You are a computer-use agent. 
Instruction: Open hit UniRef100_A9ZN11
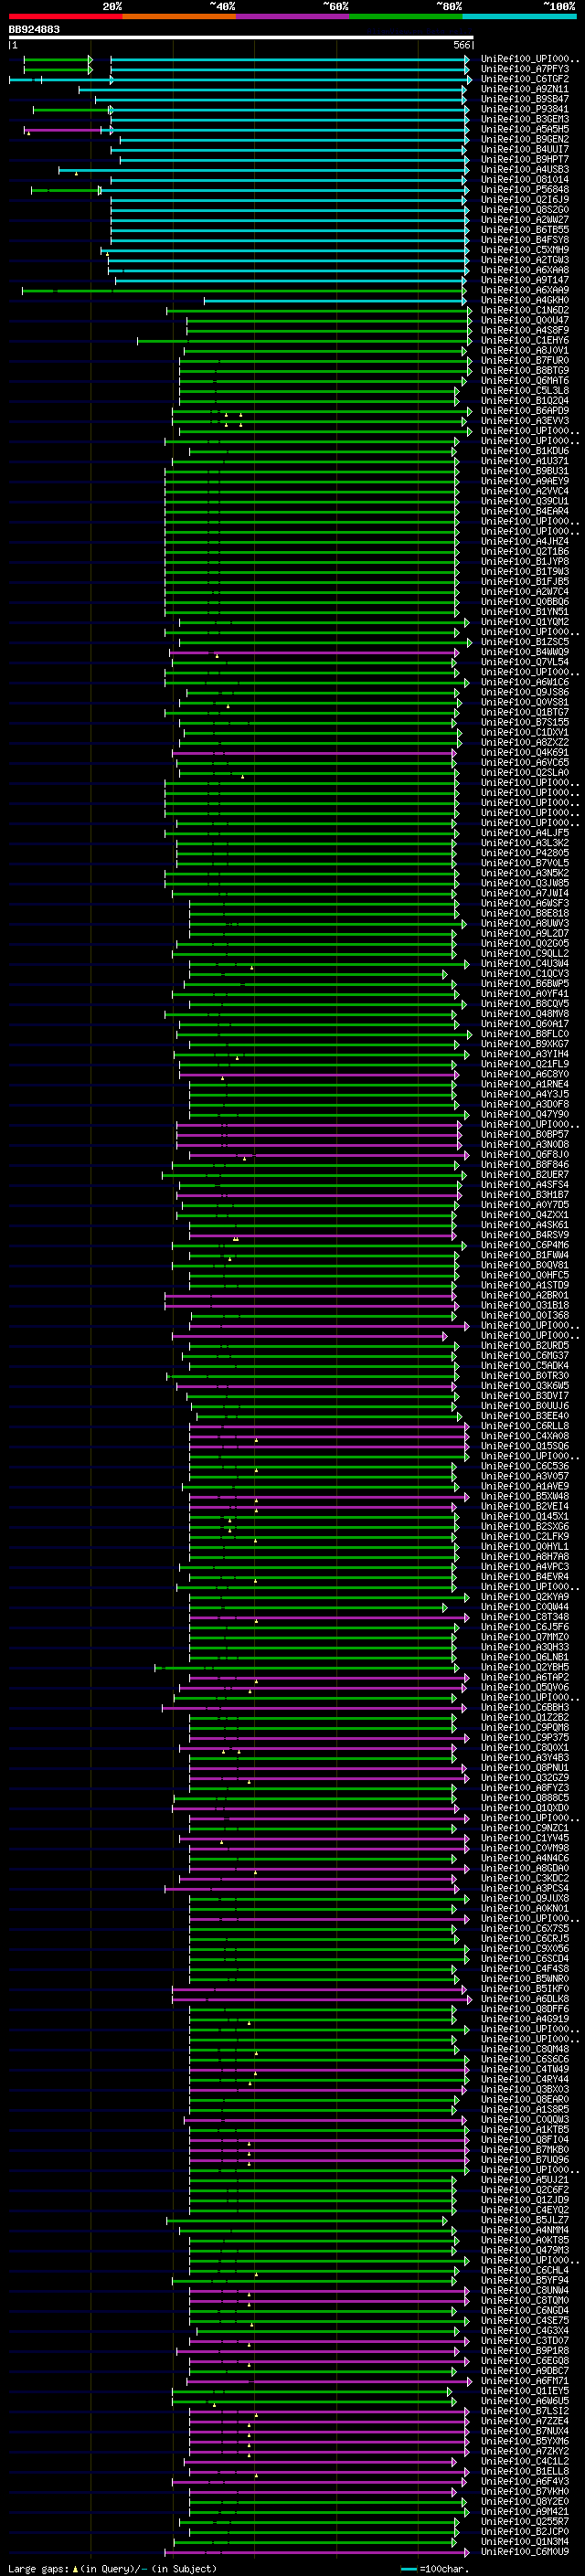point(525,89)
